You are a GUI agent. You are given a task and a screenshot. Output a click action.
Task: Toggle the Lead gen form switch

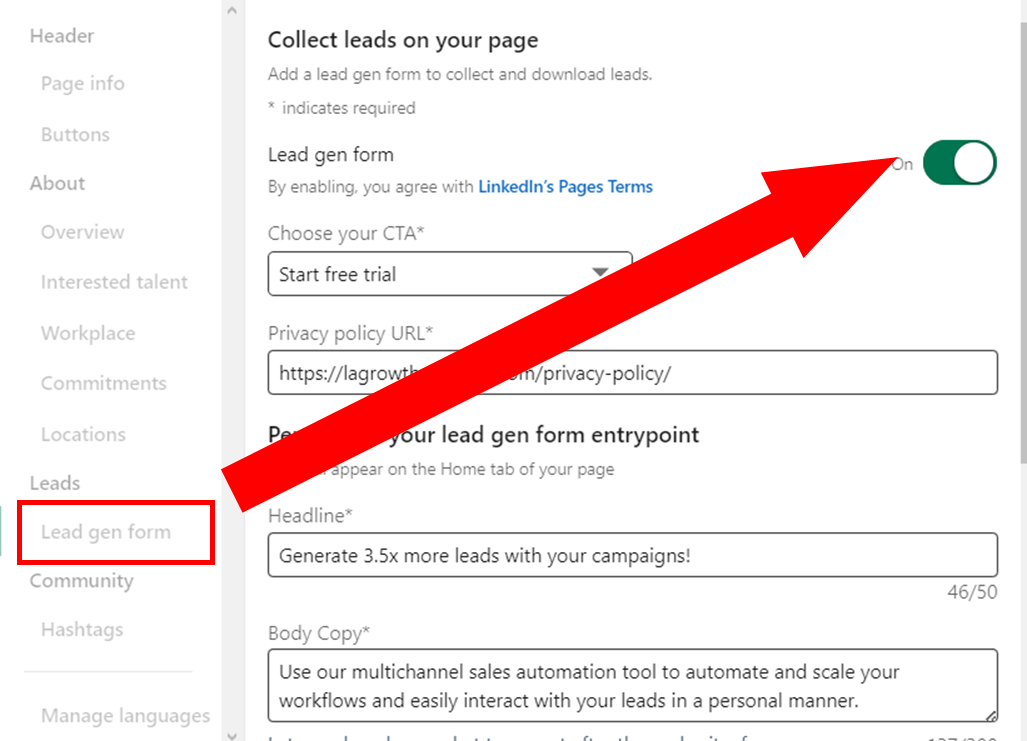(959, 163)
